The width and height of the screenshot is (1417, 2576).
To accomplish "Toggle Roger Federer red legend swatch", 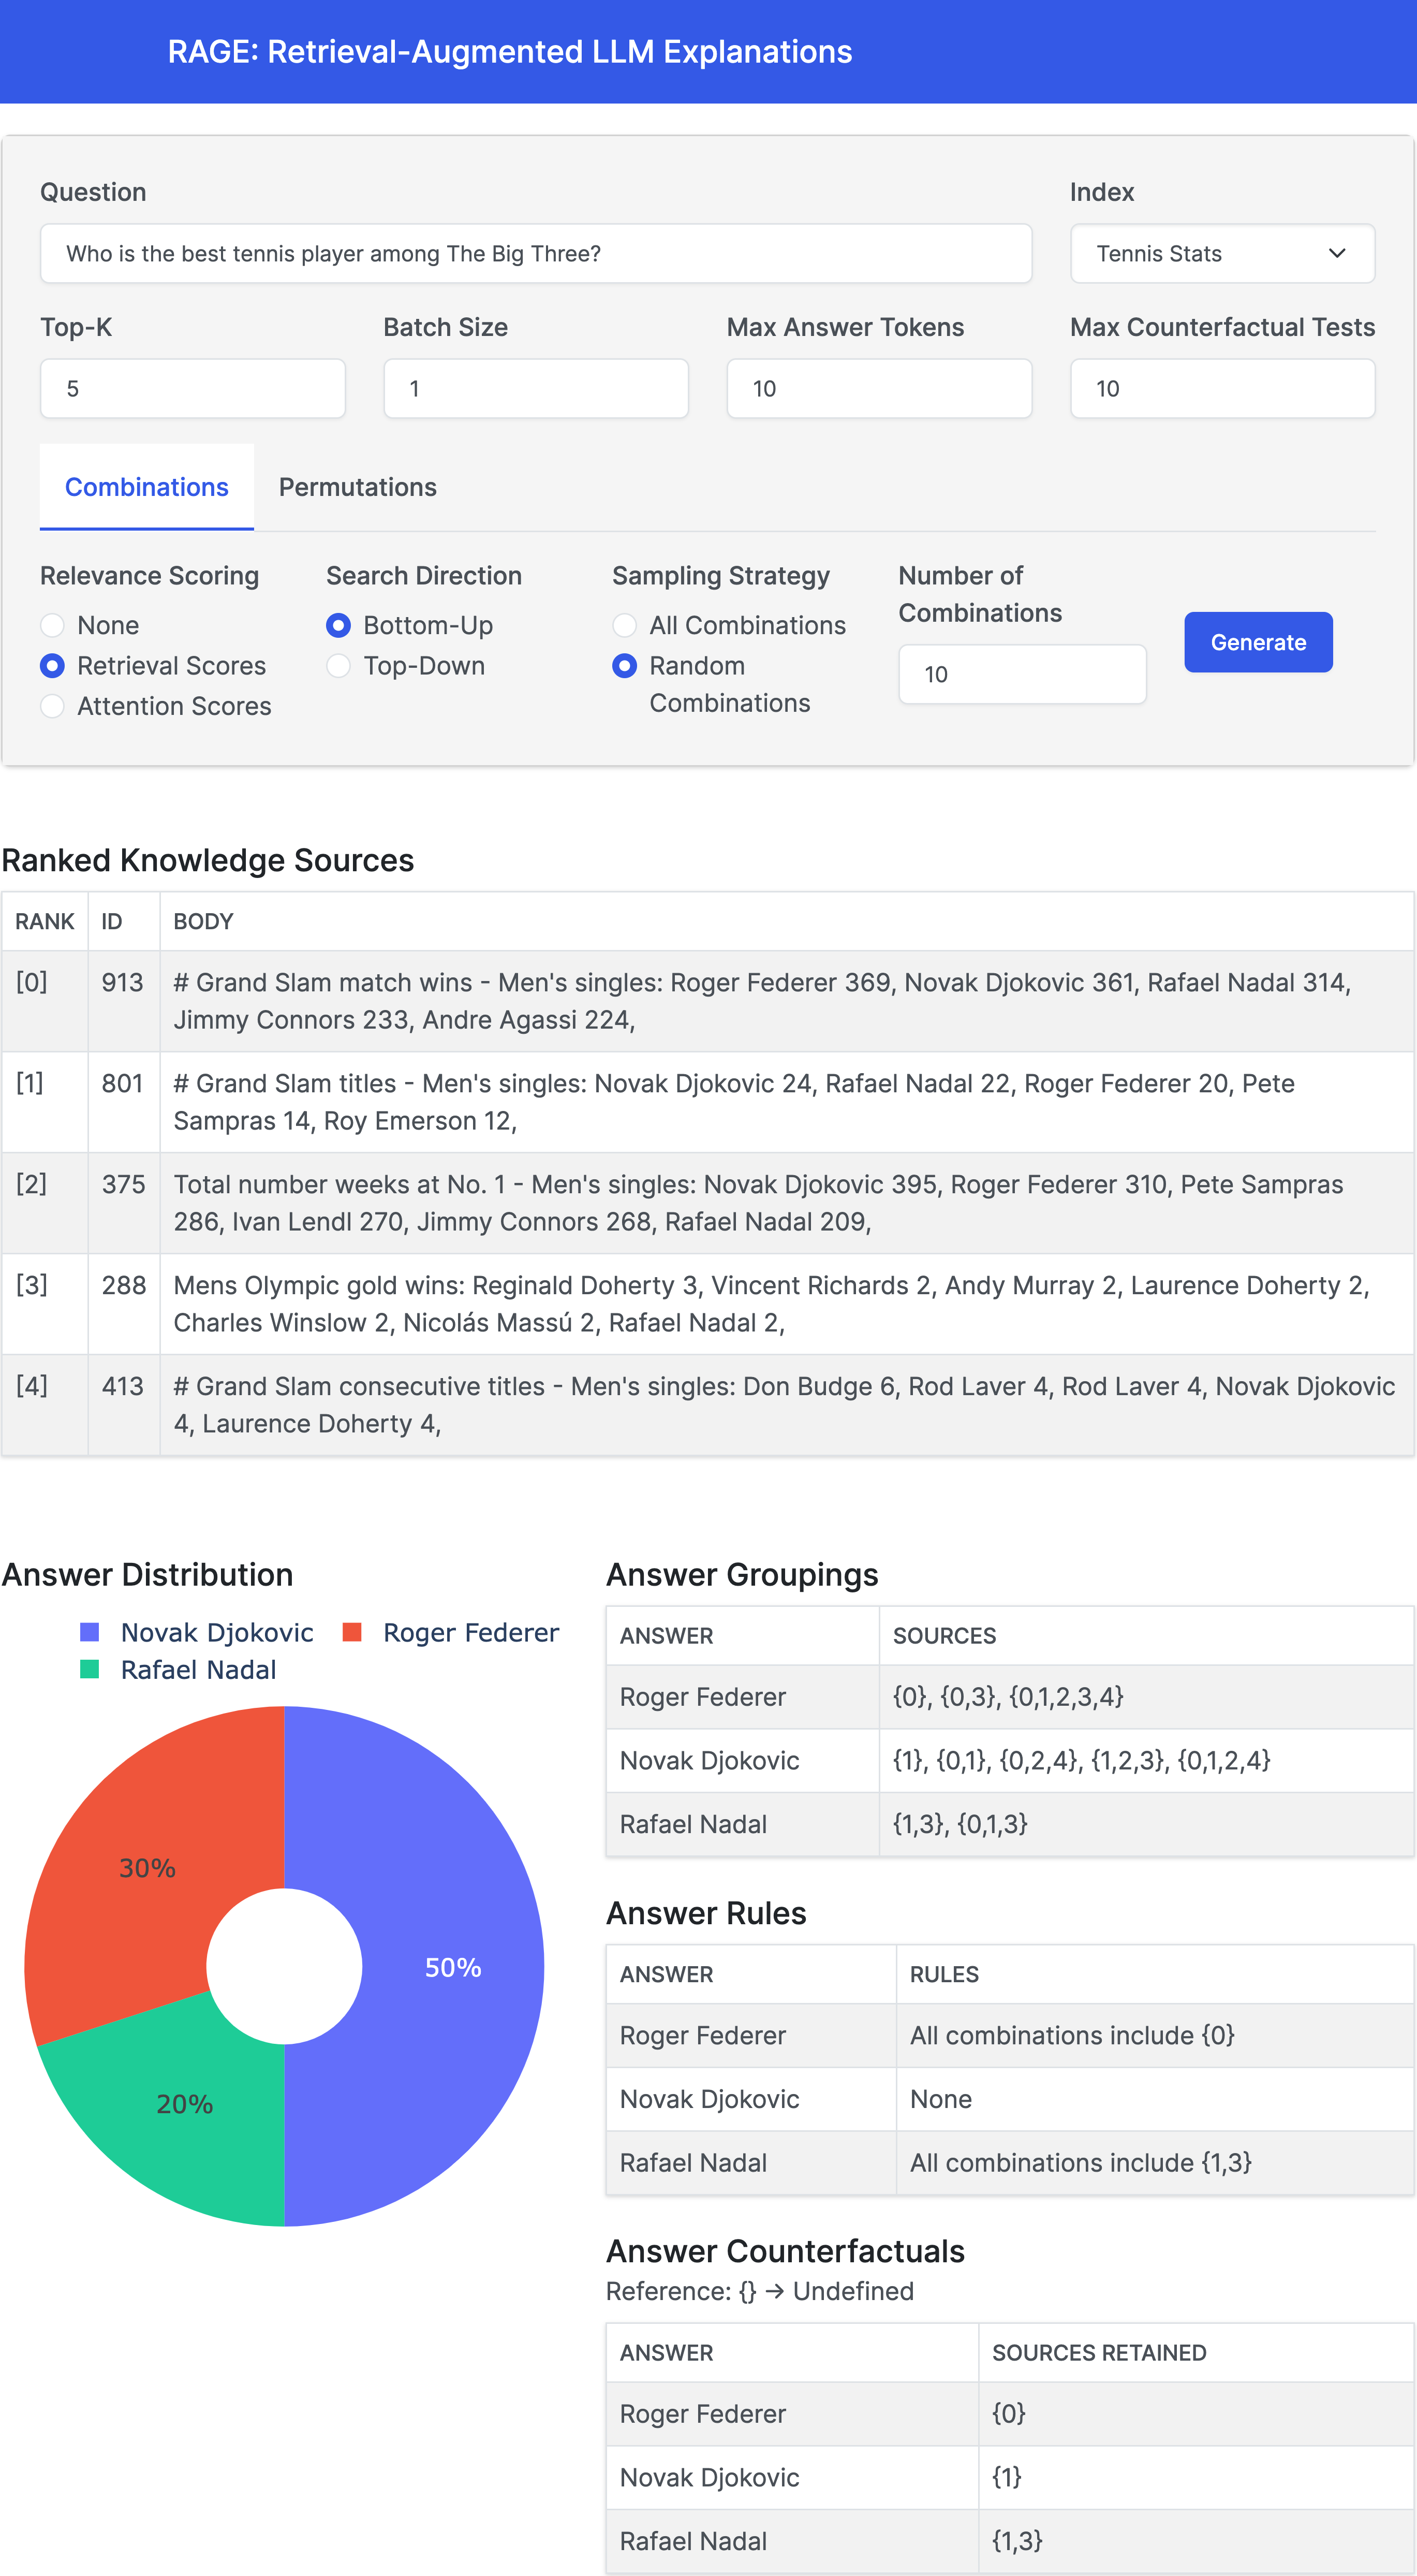I will pos(352,1633).
